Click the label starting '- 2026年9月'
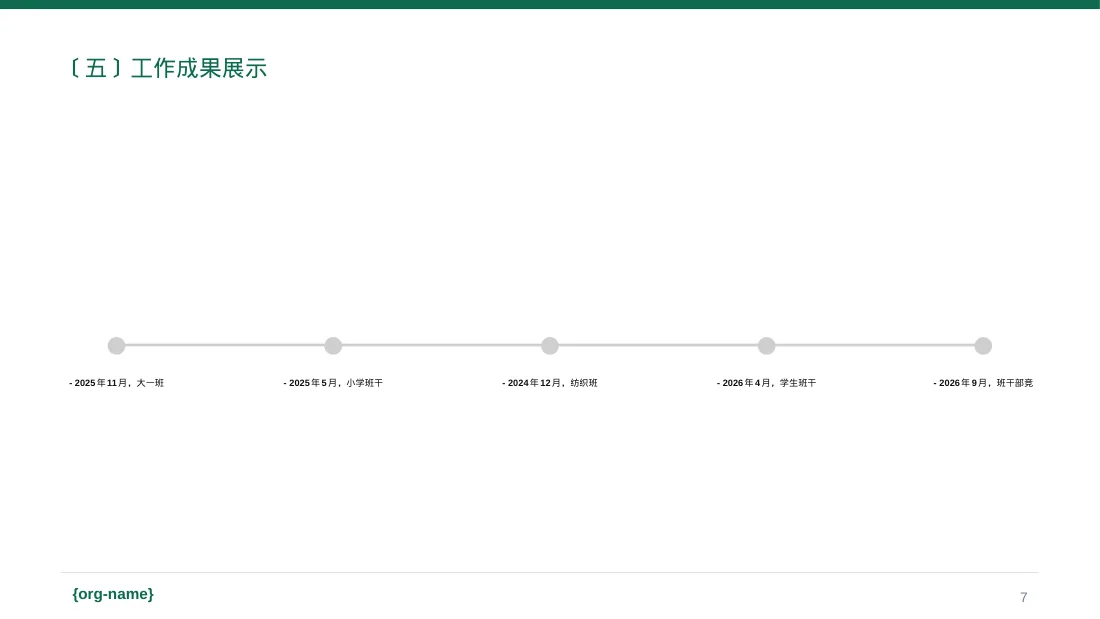Screen dimensions: 1100x619 [x=984, y=383]
